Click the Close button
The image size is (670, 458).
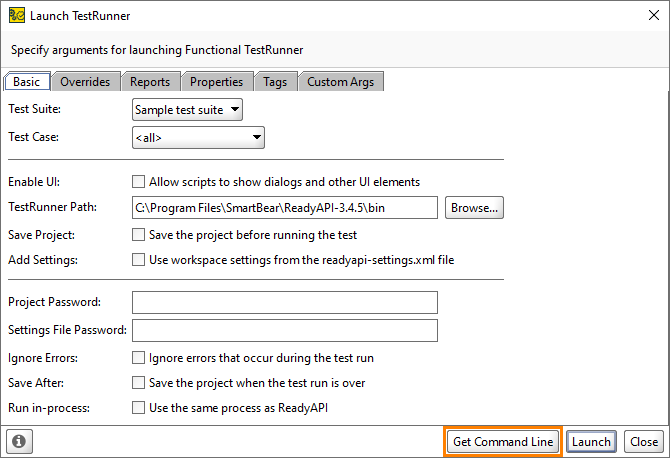tap(644, 442)
